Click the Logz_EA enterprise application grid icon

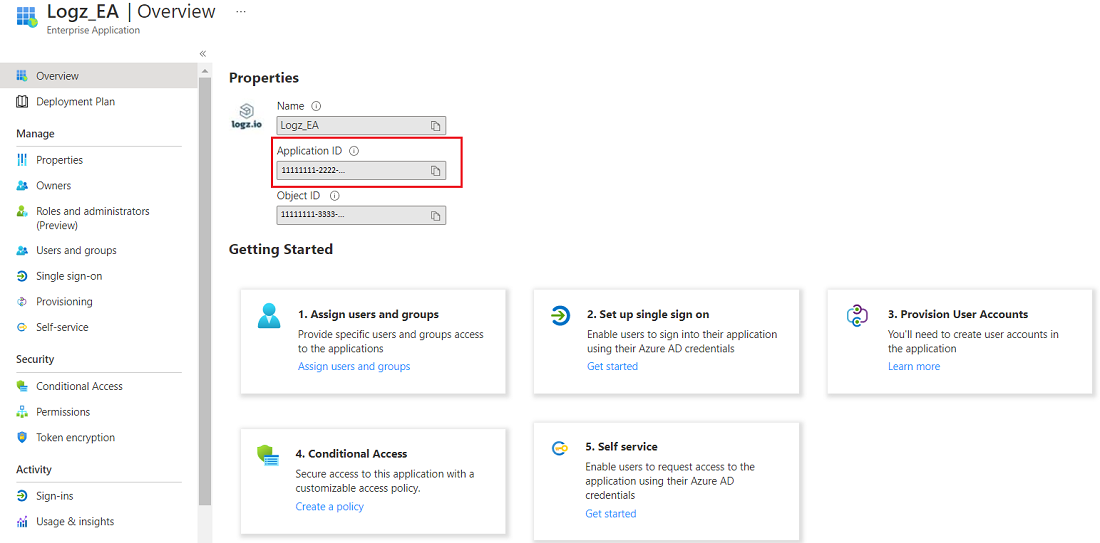tap(27, 17)
